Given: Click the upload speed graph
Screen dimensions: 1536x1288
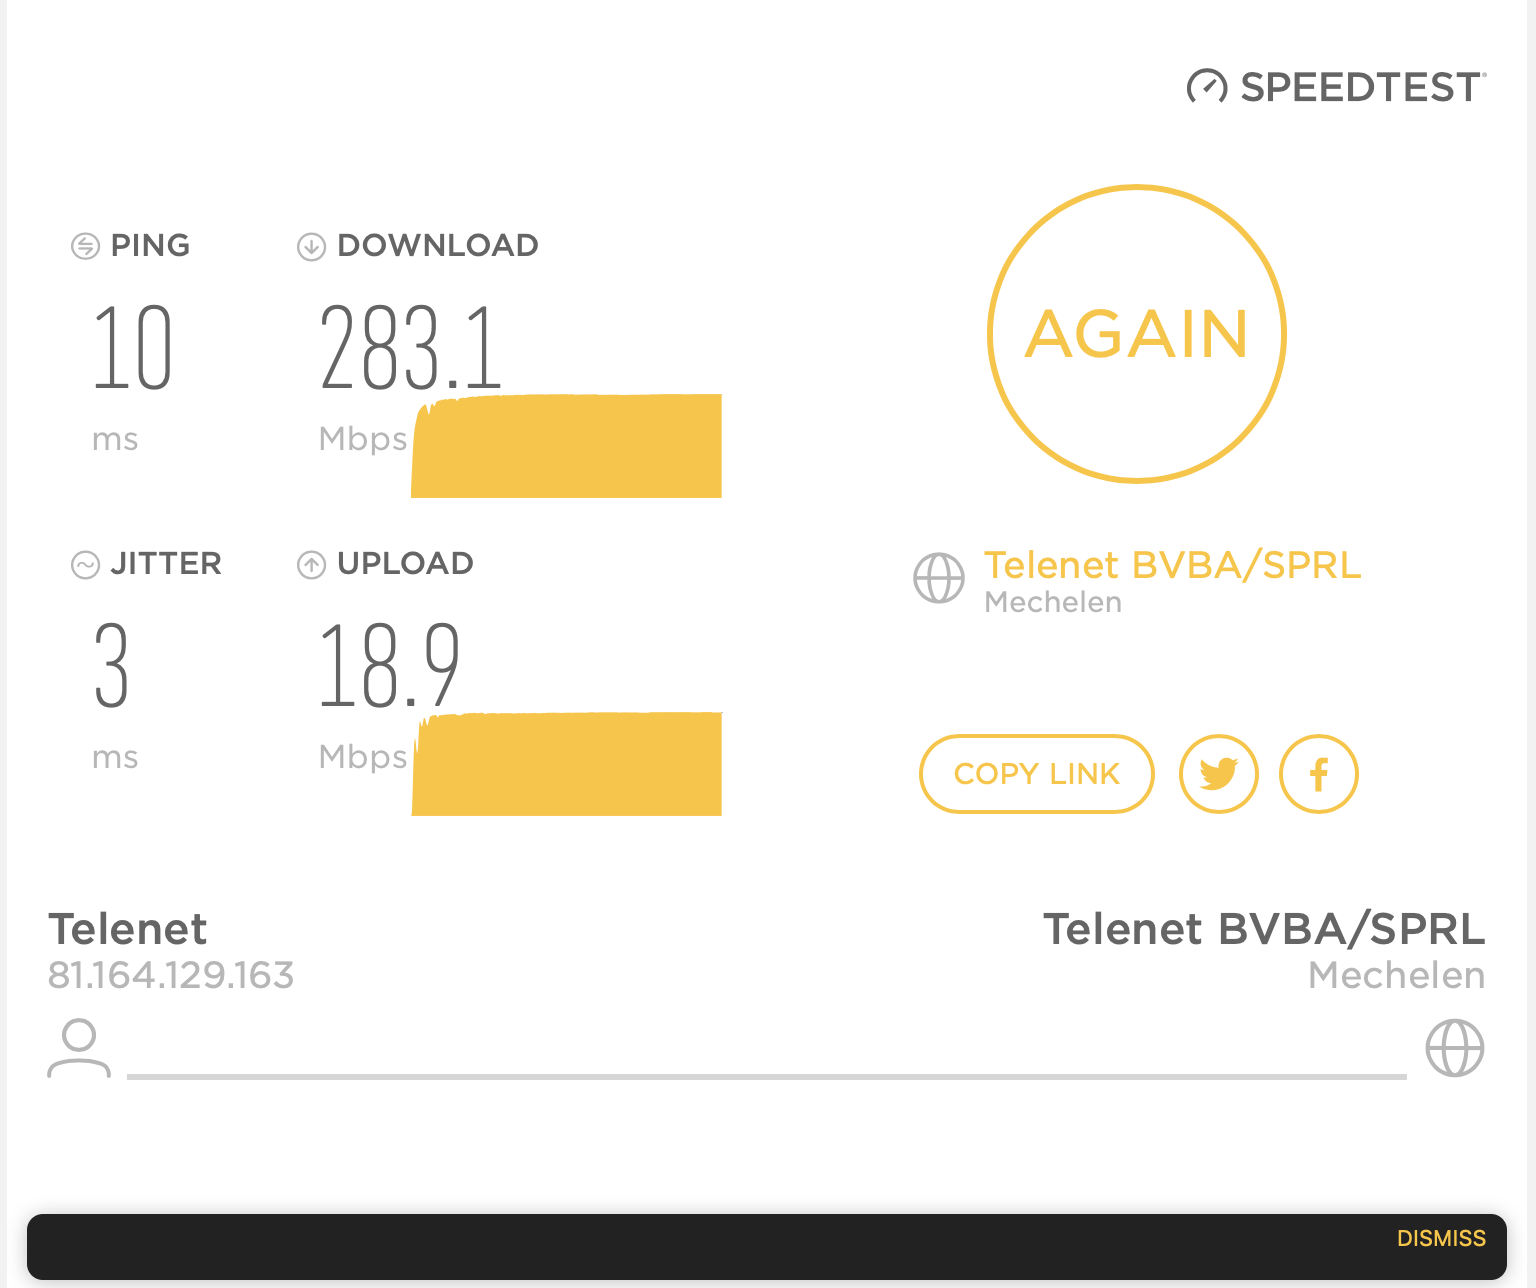Looking at the screenshot, I should point(567,765).
